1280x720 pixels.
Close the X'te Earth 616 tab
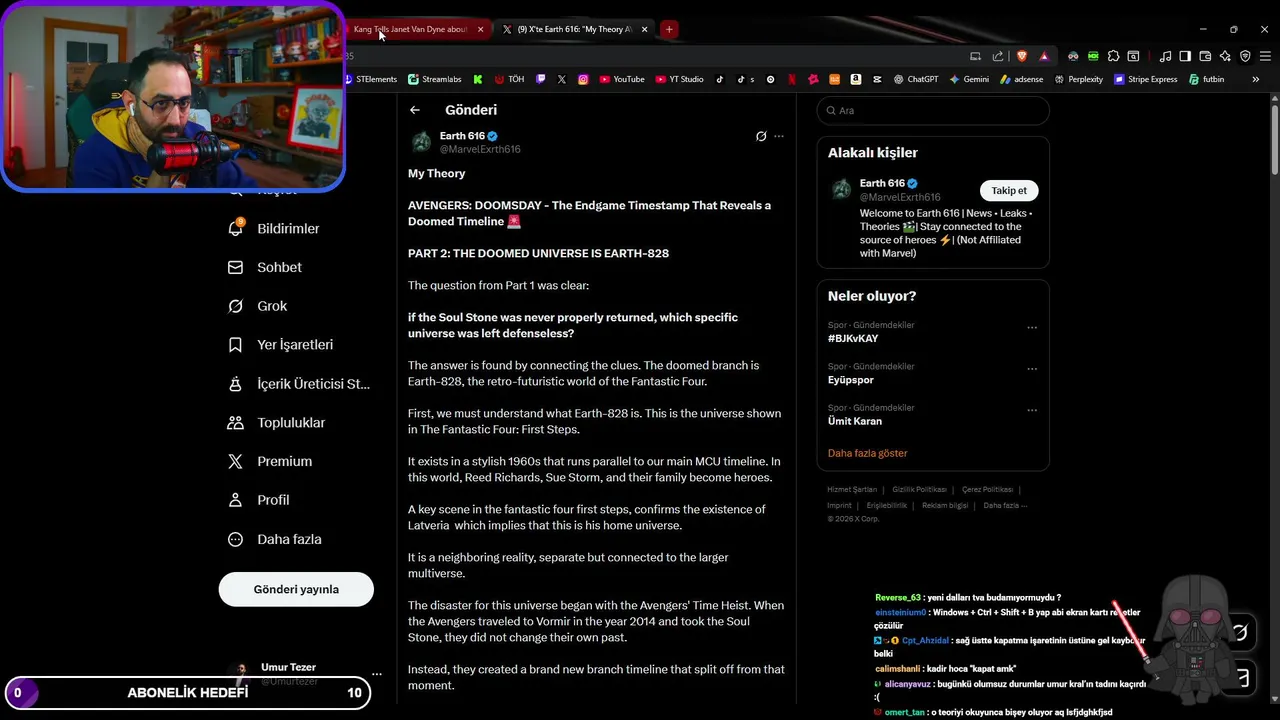click(644, 29)
